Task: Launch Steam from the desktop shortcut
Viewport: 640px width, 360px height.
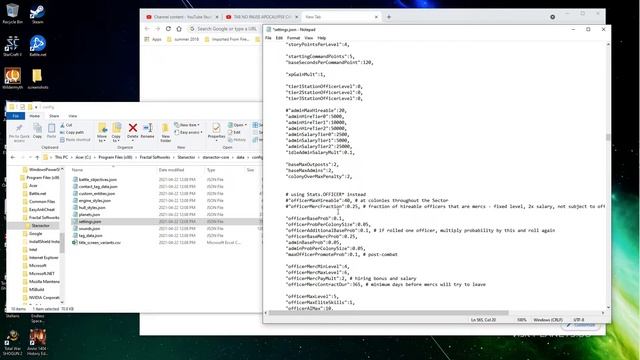Action: (x=38, y=13)
